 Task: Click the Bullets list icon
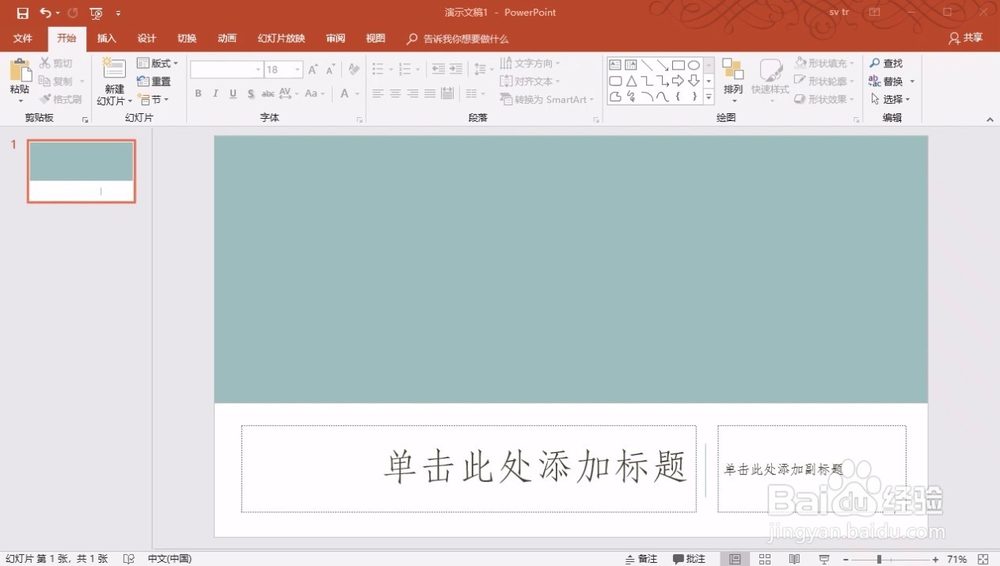378,69
